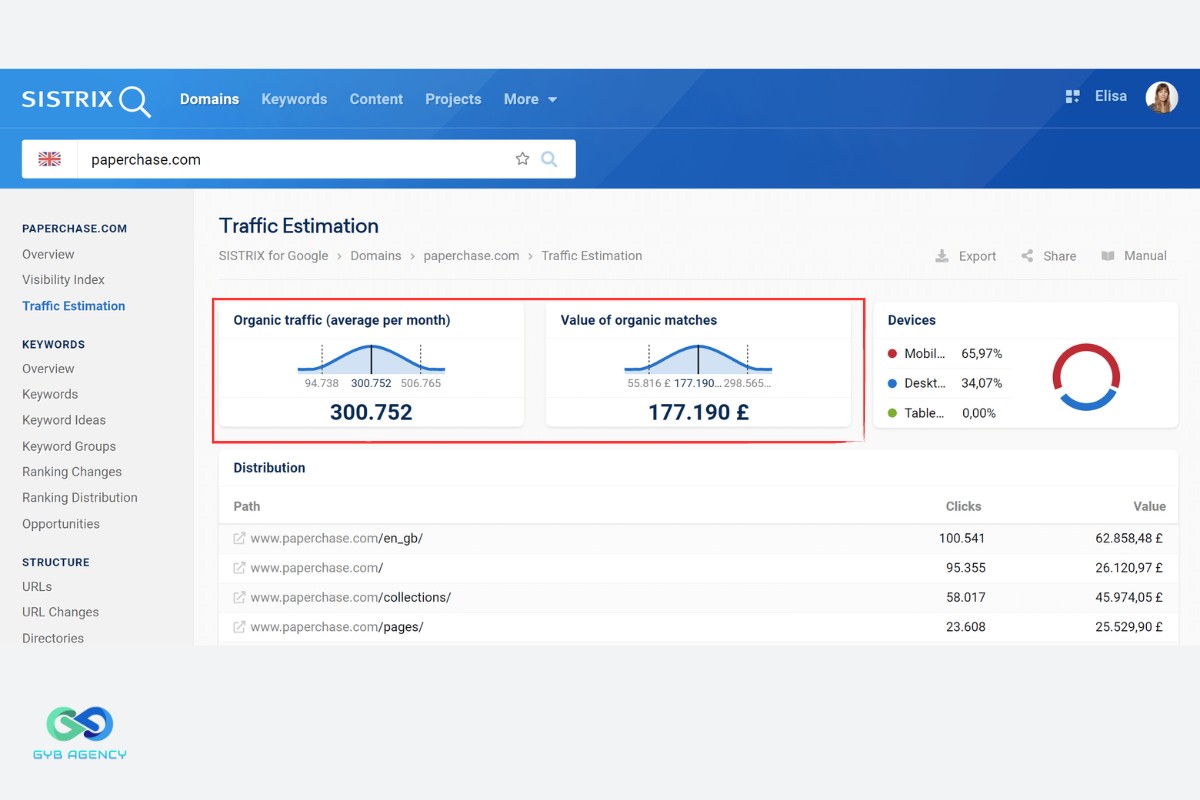Open the Domains menu

209,99
